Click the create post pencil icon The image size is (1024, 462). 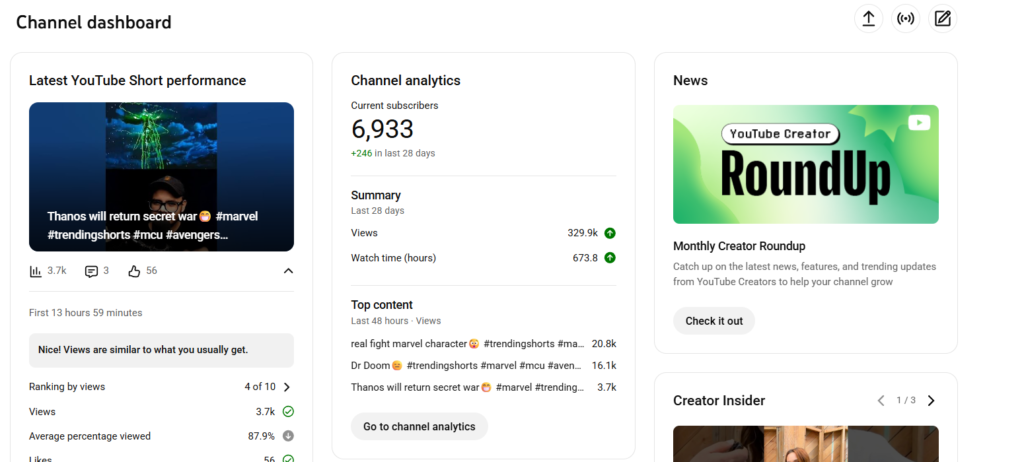click(x=942, y=19)
